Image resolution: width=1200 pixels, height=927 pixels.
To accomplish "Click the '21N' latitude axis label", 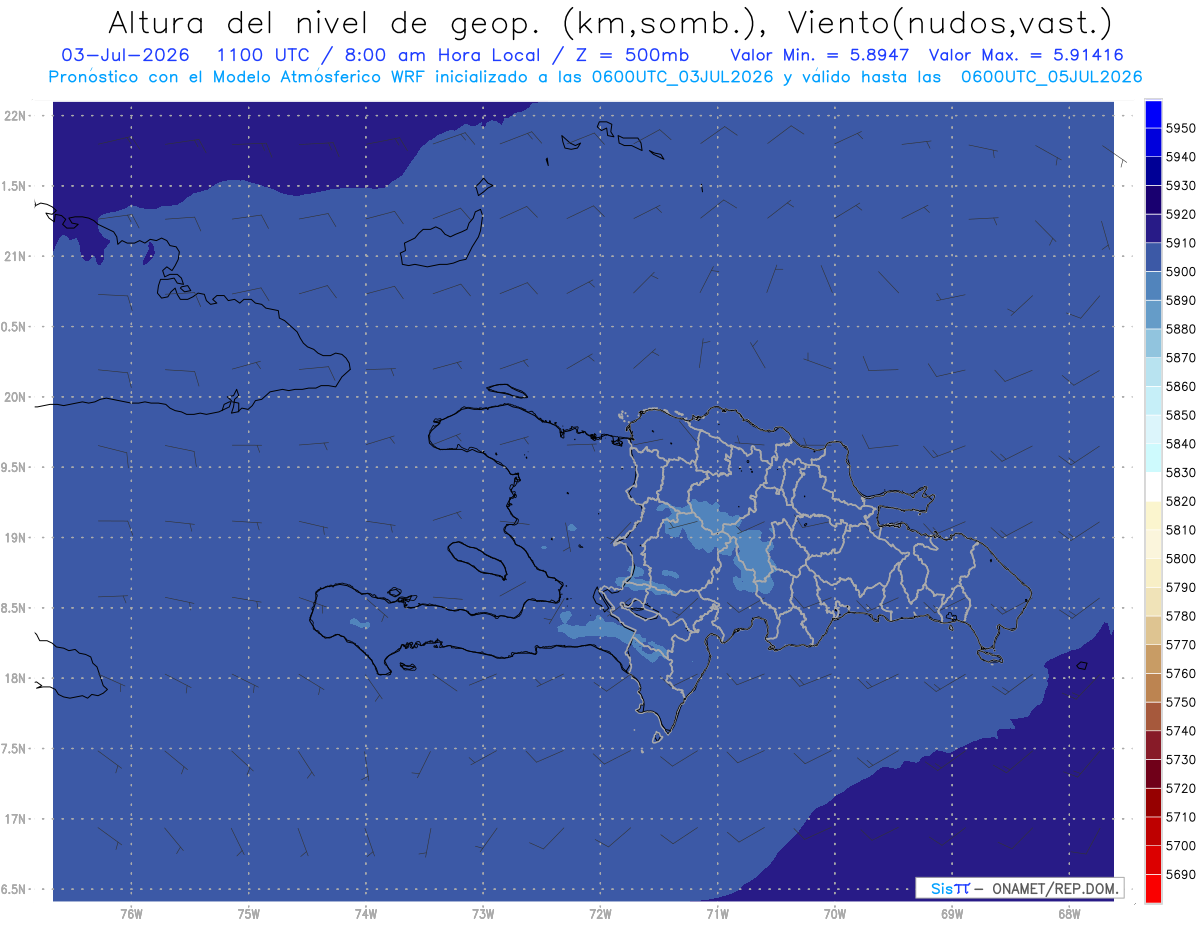I will (x=16, y=256).
